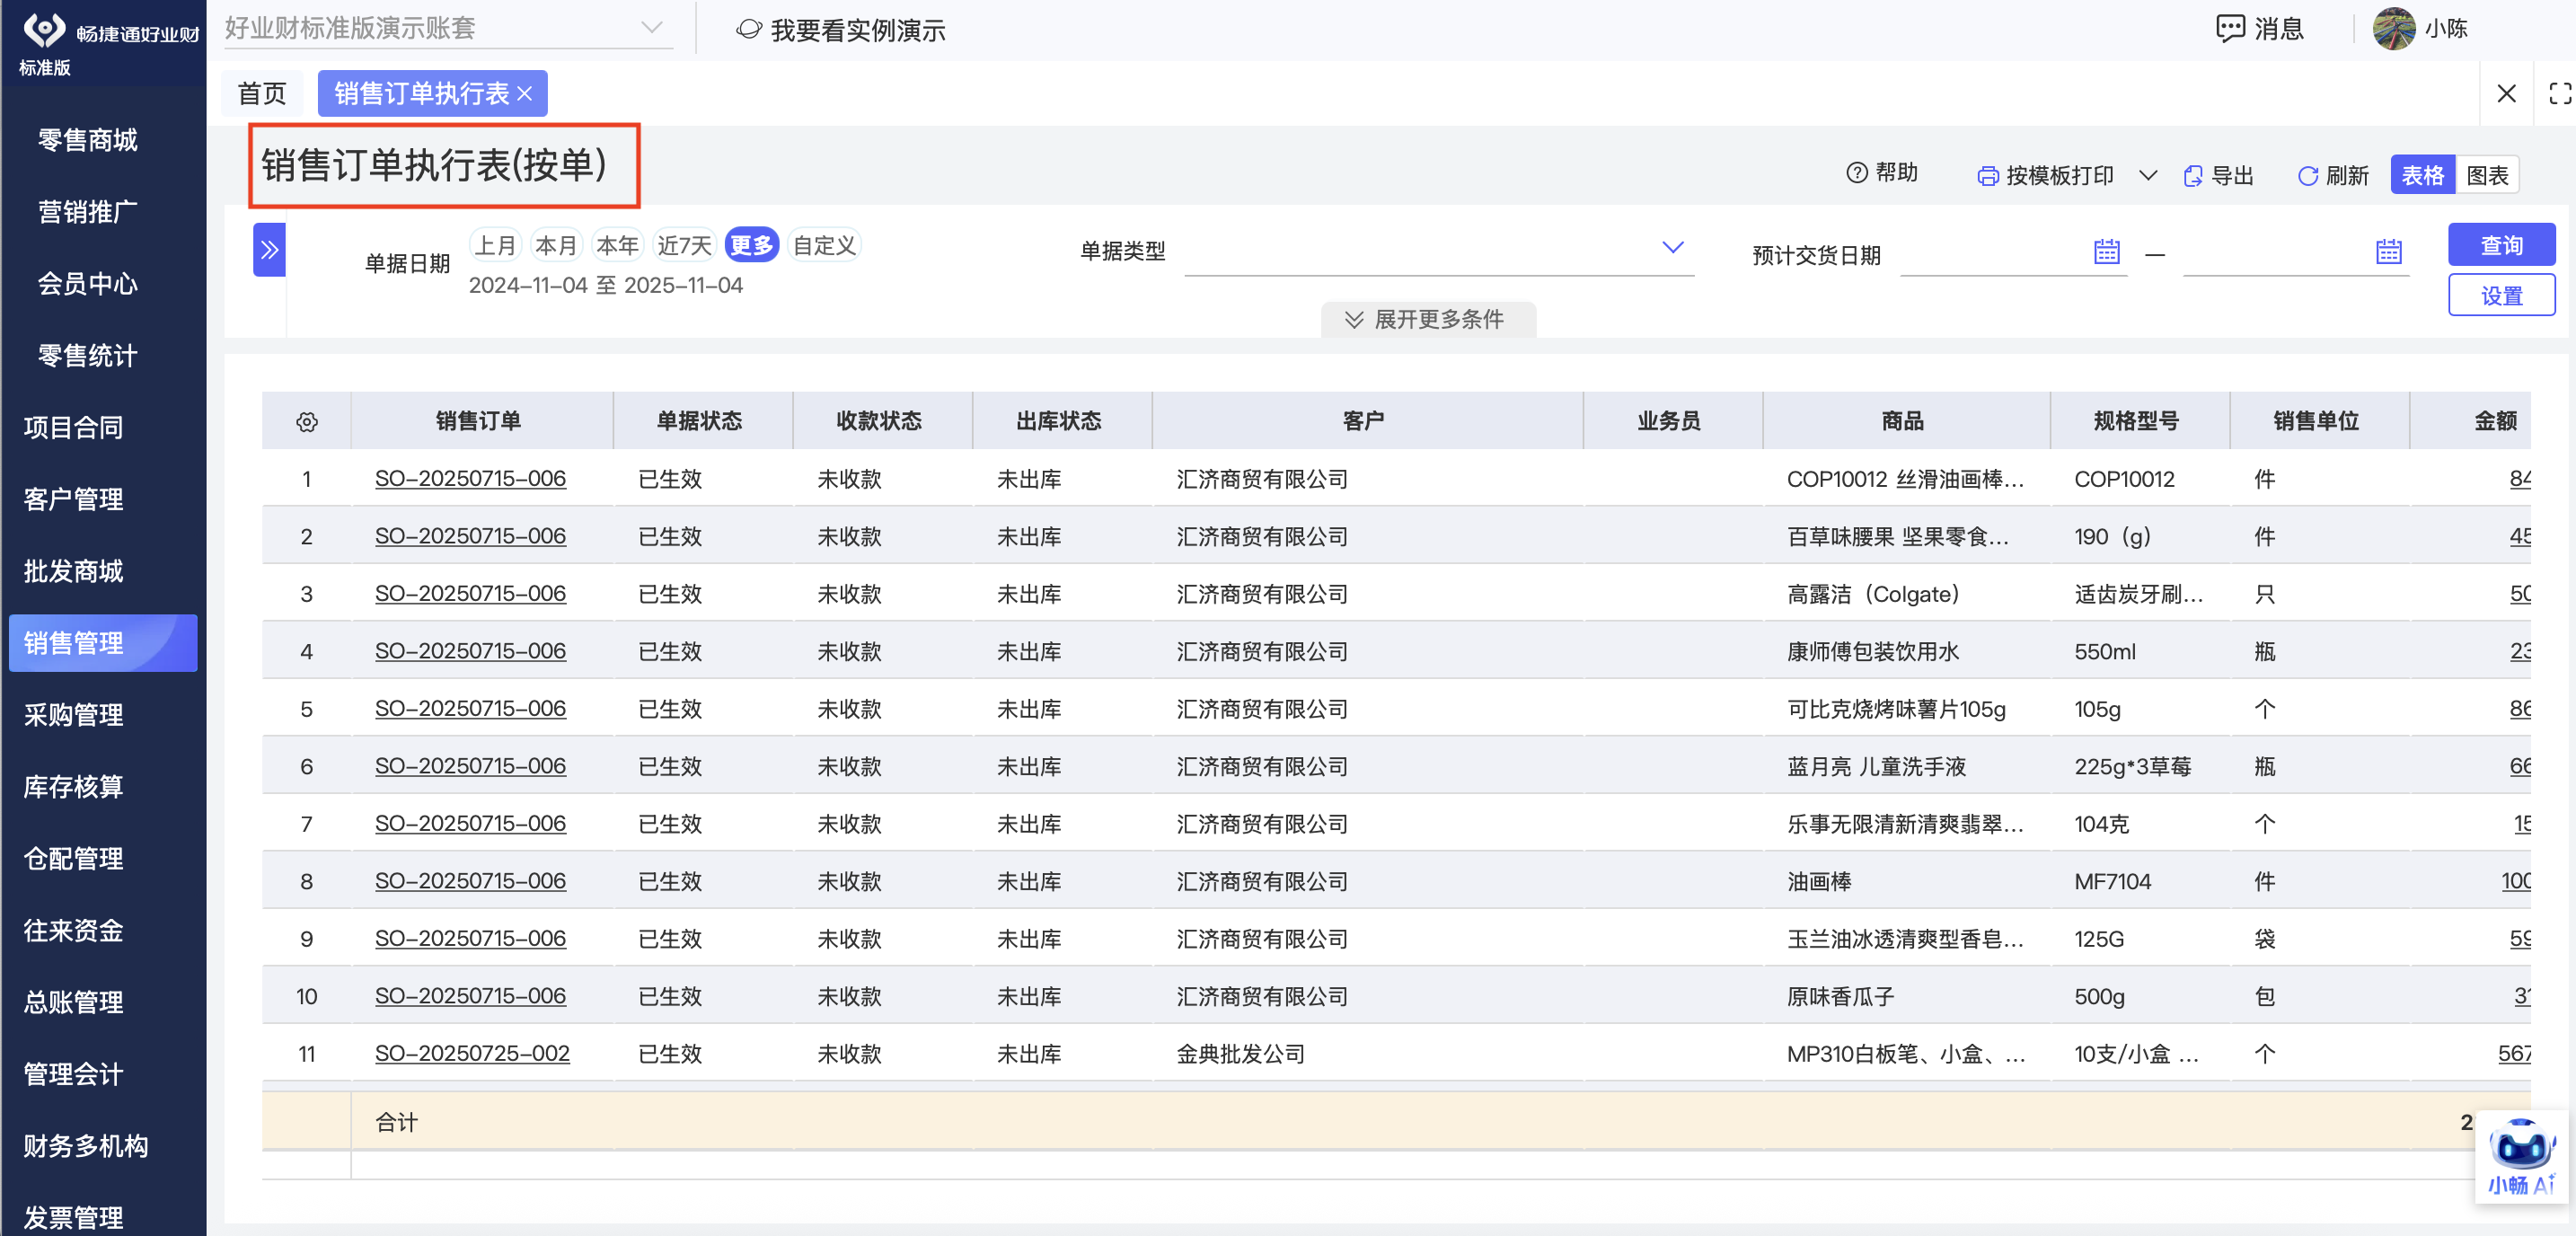Open the messages chat icon
The width and height of the screenshot is (2576, 1236).
(x=2230, y=29)
